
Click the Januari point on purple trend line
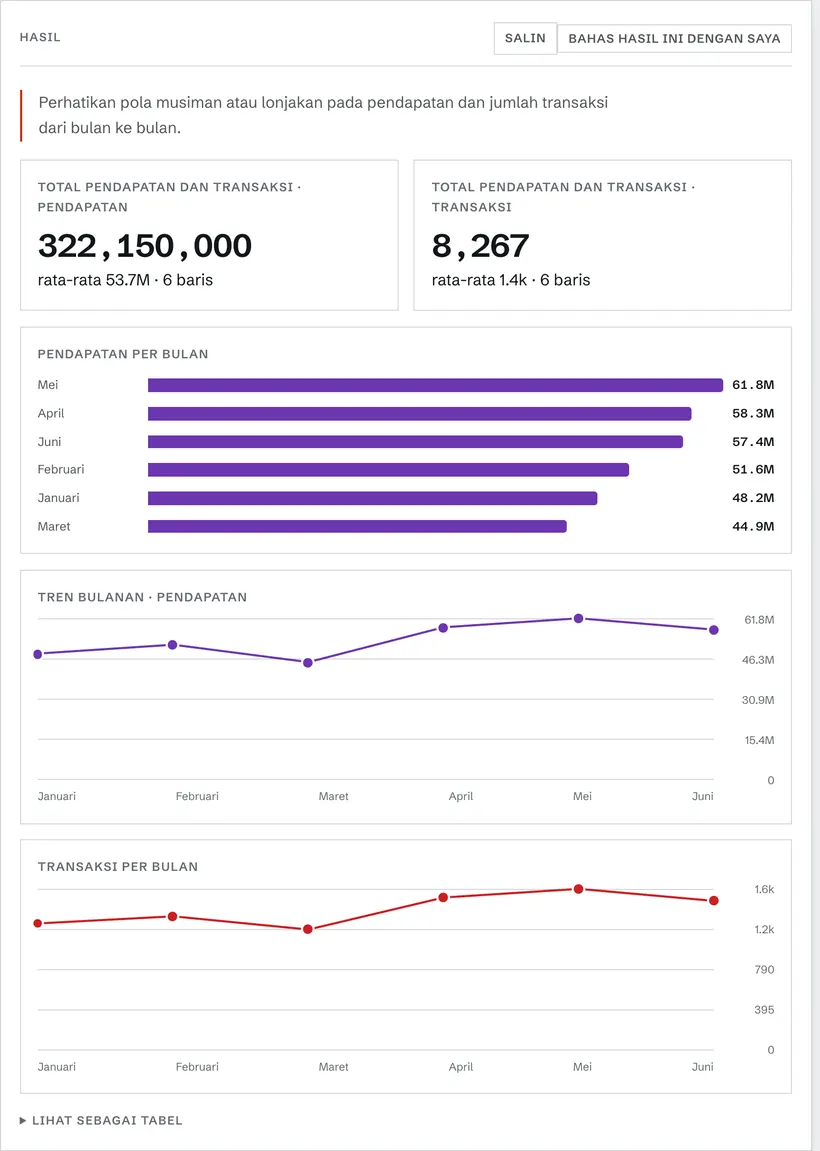tap(38, 654)
